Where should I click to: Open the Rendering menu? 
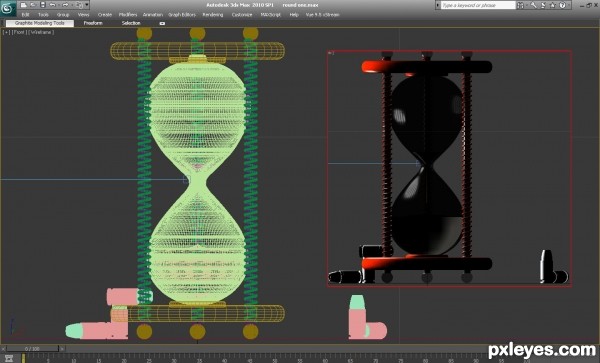[212, 15]
